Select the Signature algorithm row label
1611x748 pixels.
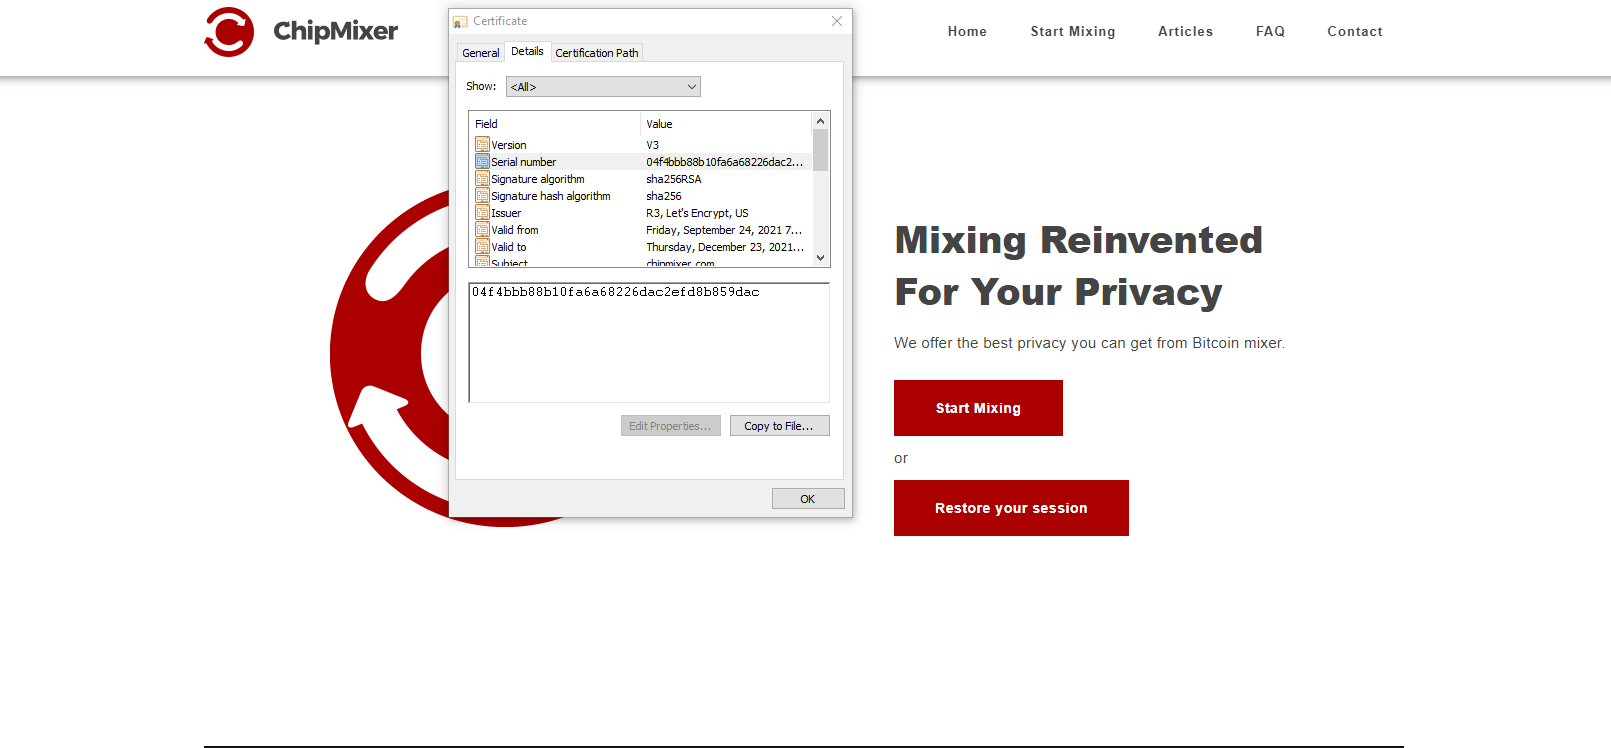click(538, 179)
